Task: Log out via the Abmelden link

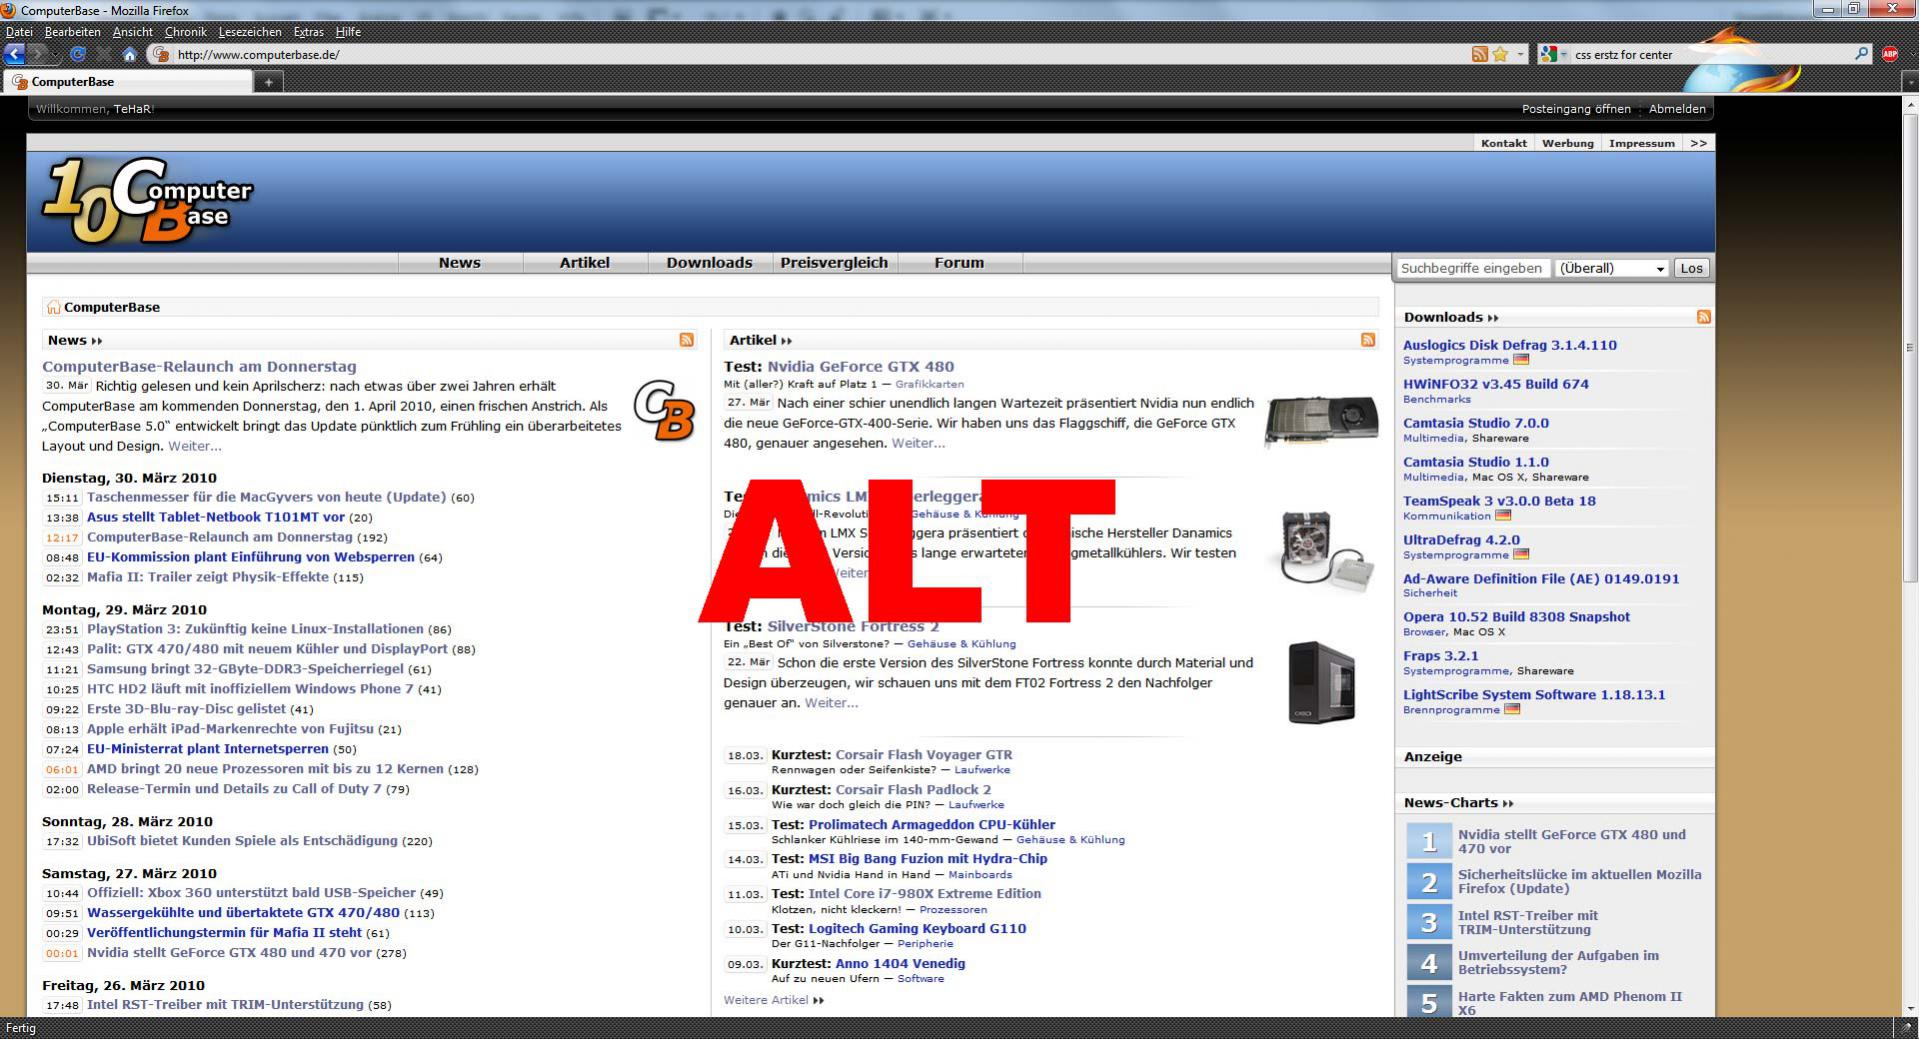Action: tap(1677, 109)
